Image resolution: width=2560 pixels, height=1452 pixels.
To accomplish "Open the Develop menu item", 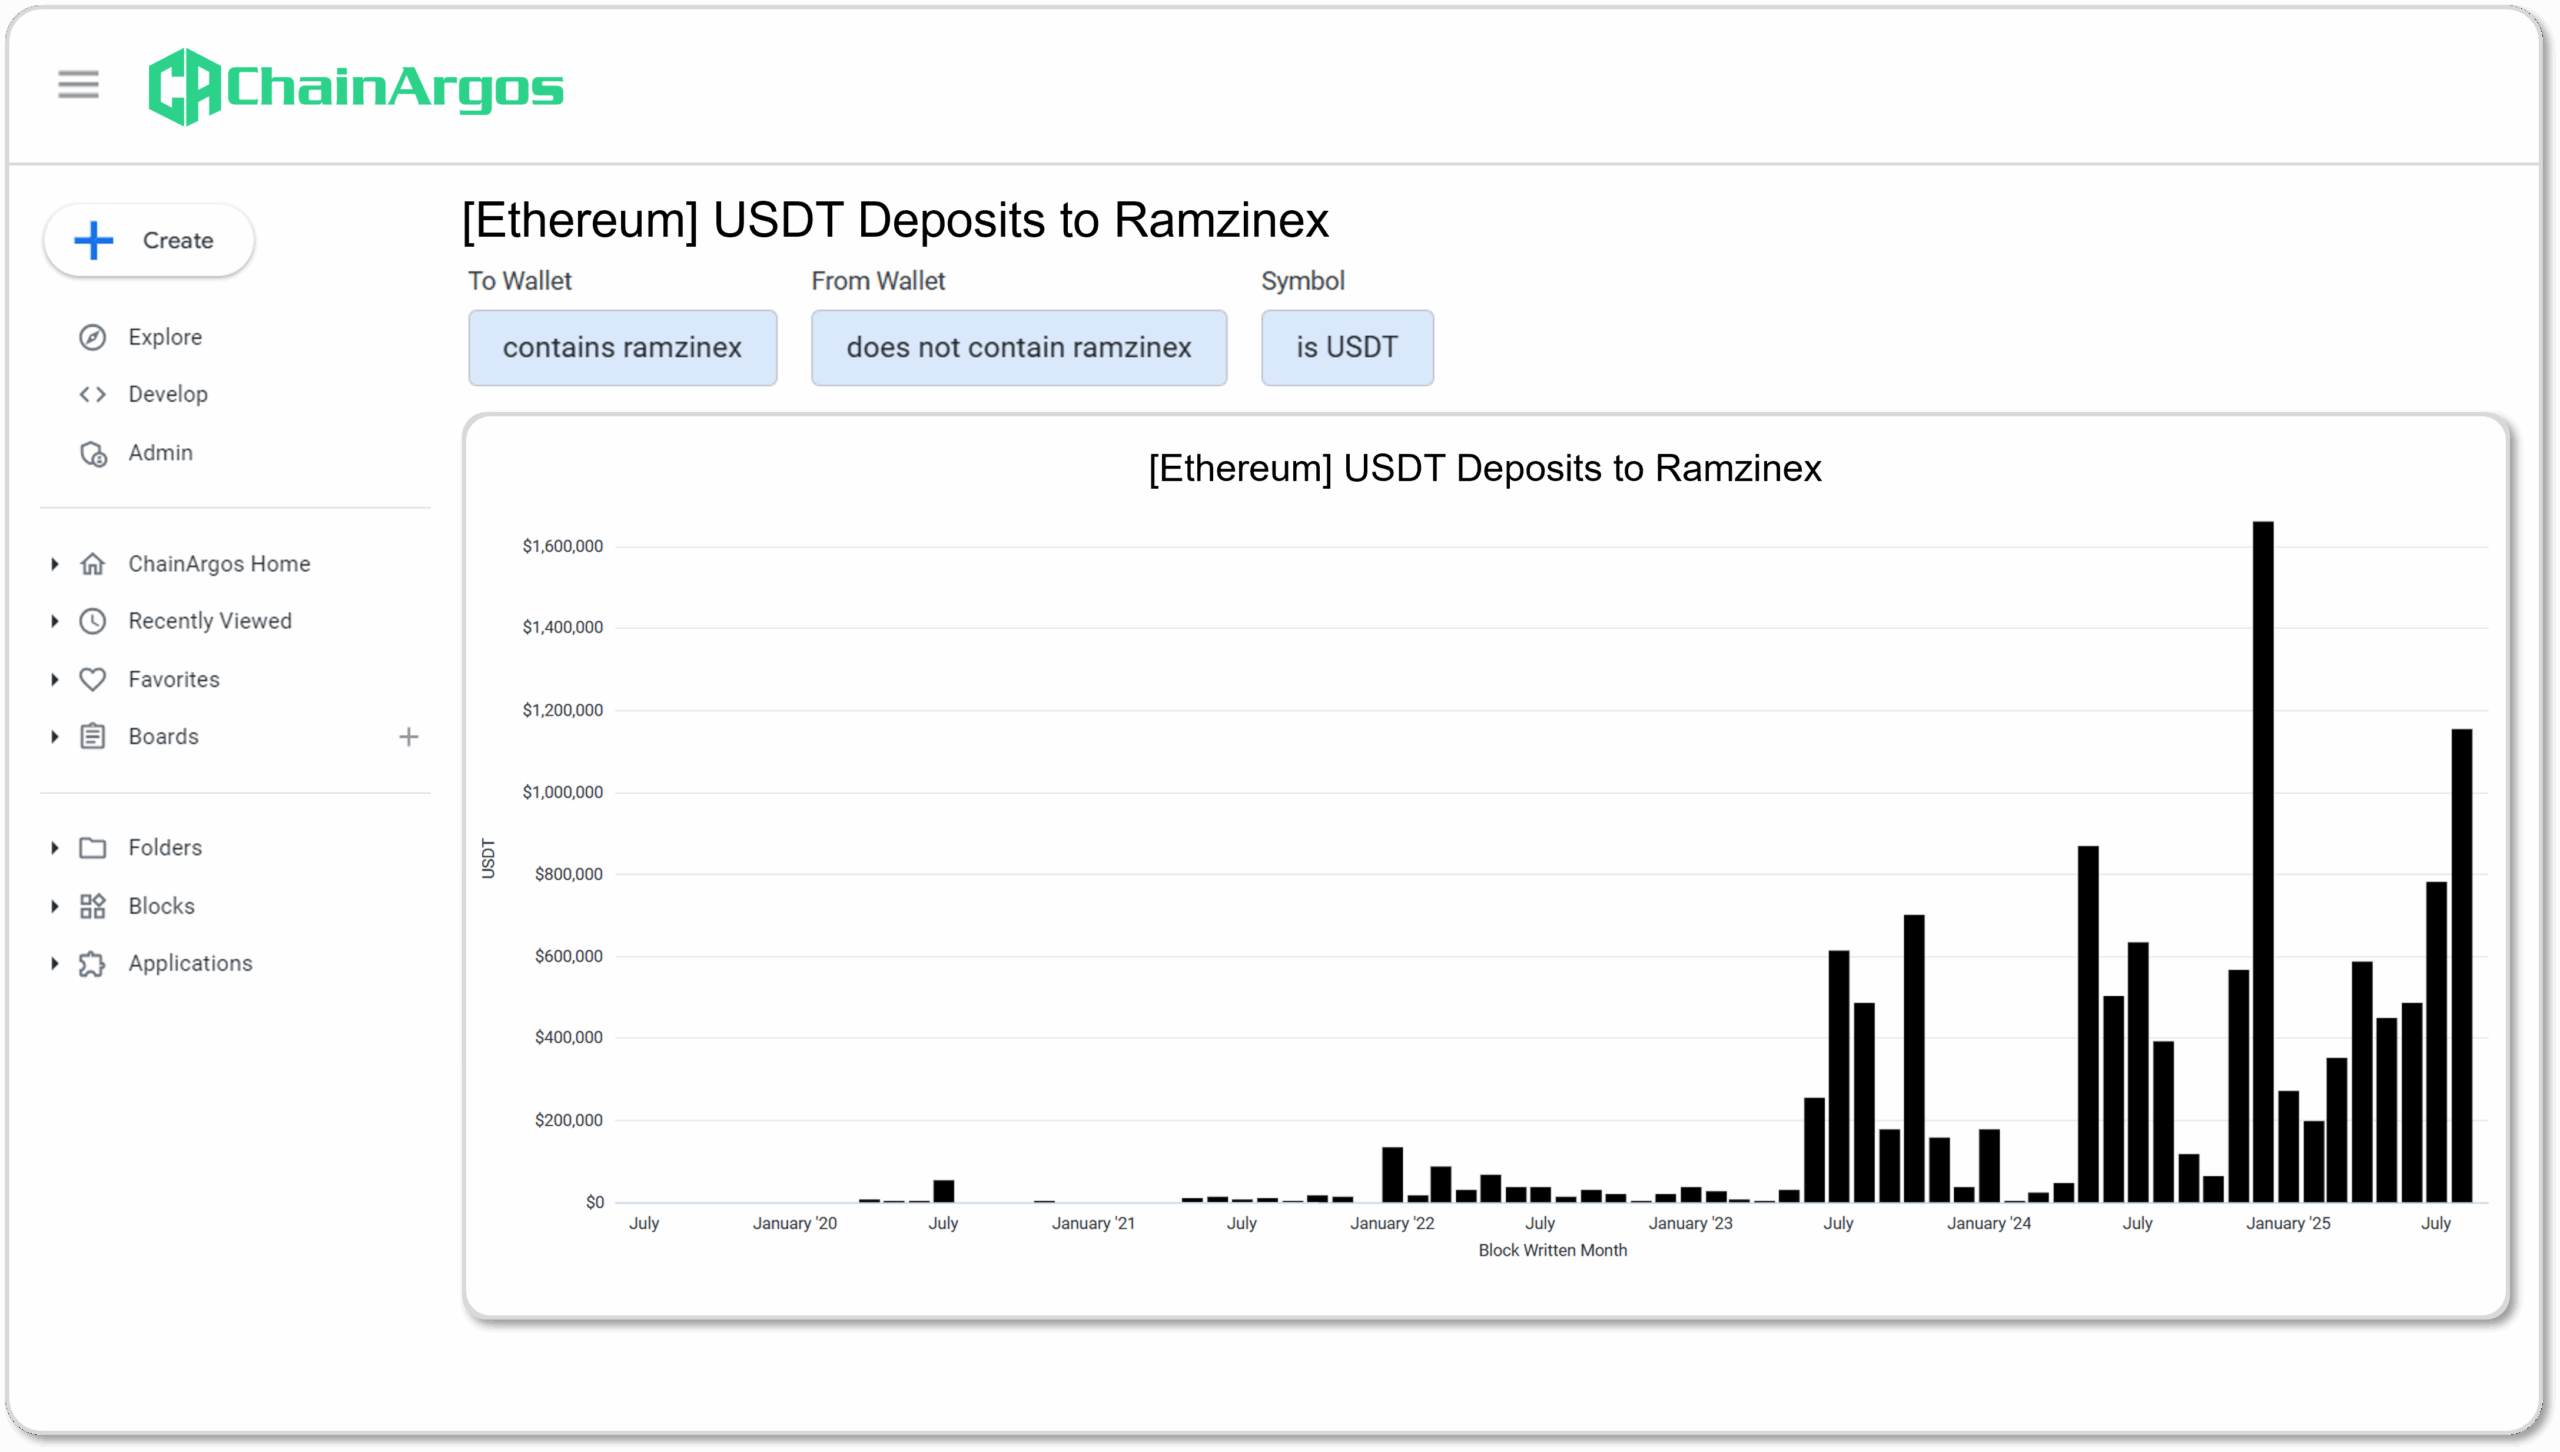I will click(168, 395).
